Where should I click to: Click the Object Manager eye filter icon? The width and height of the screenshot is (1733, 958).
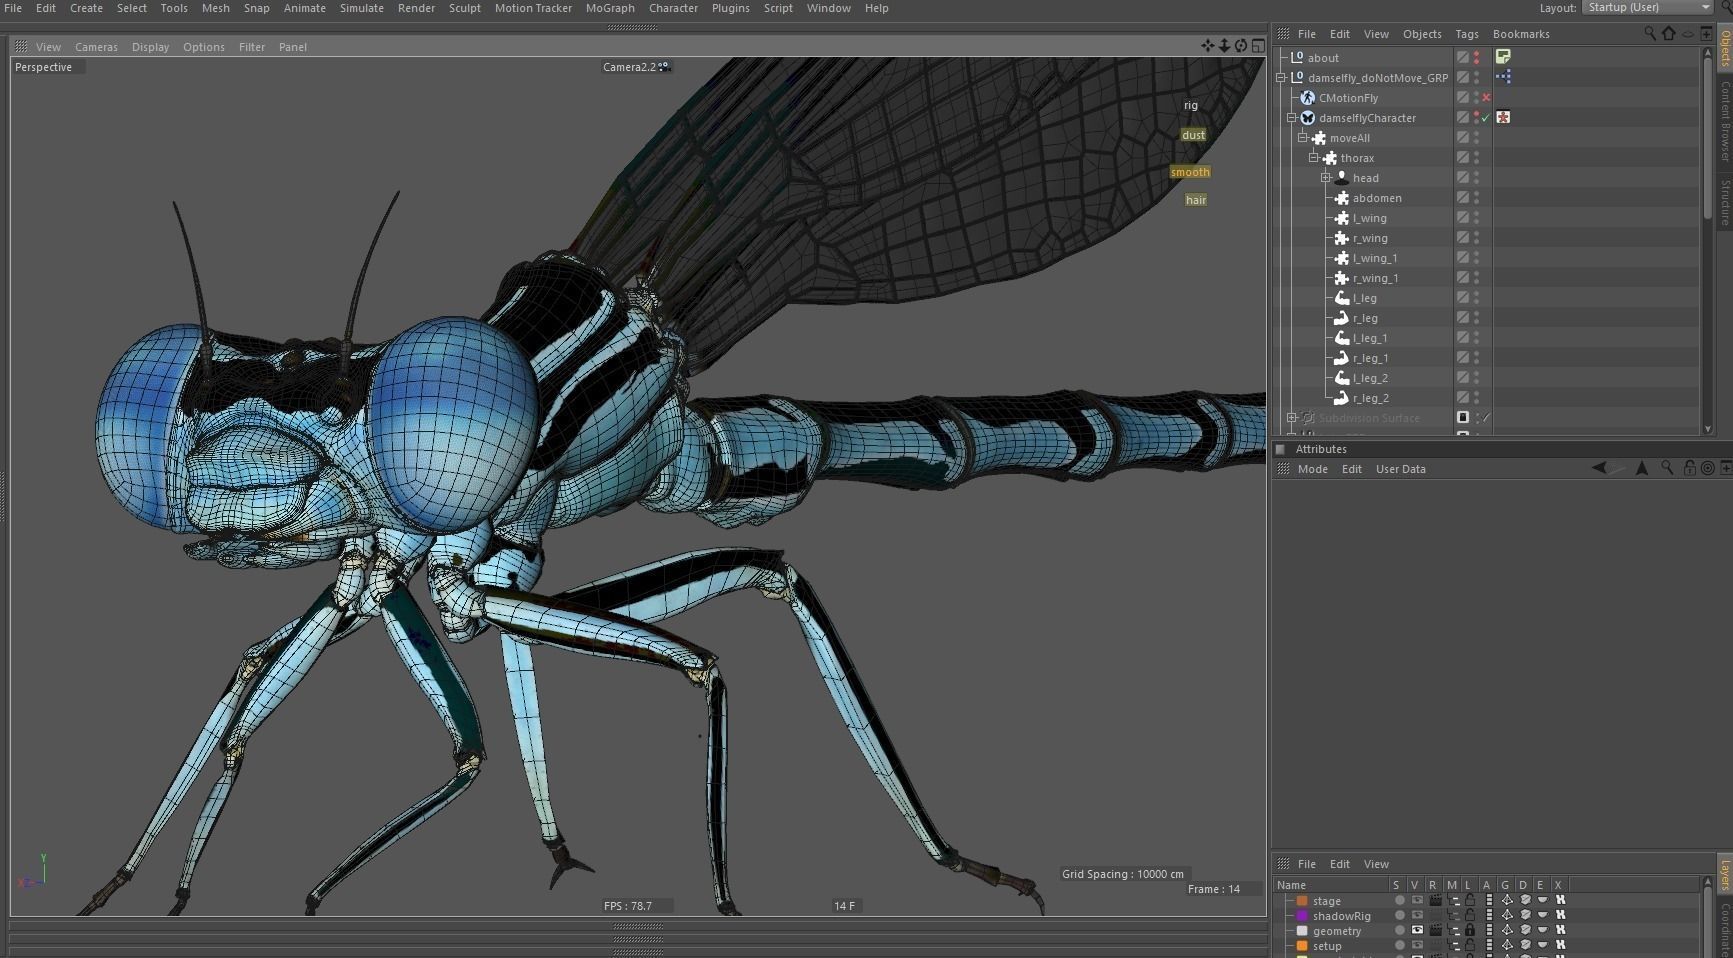1688,33
